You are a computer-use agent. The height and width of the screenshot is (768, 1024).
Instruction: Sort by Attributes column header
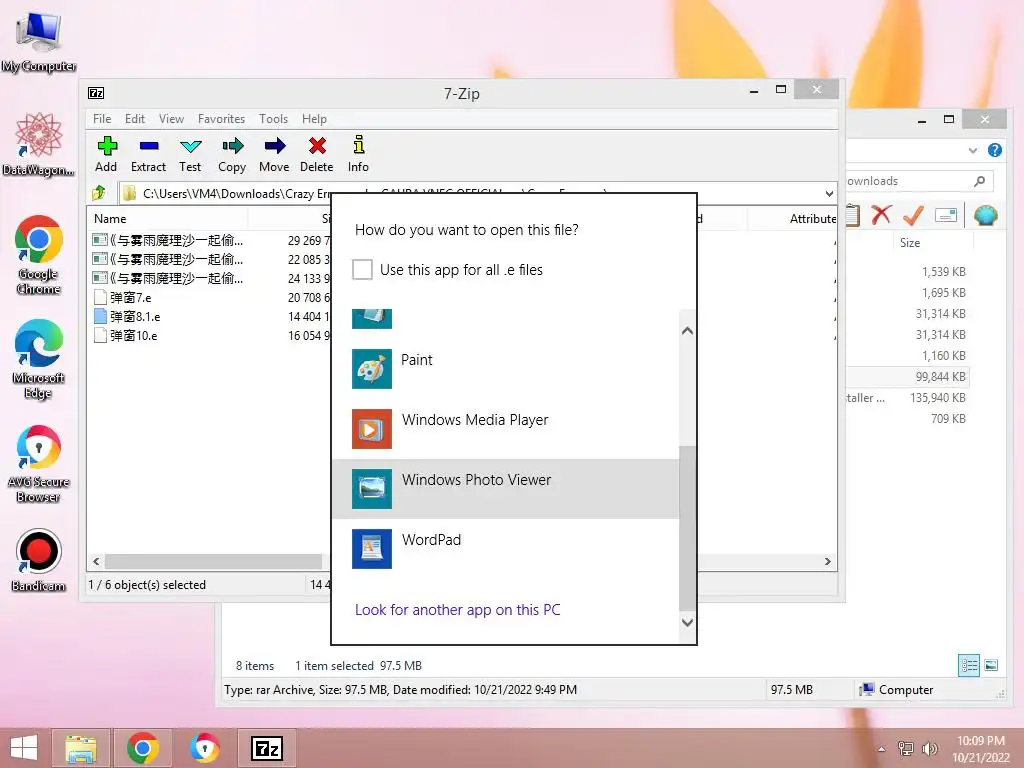coord(792,219)
